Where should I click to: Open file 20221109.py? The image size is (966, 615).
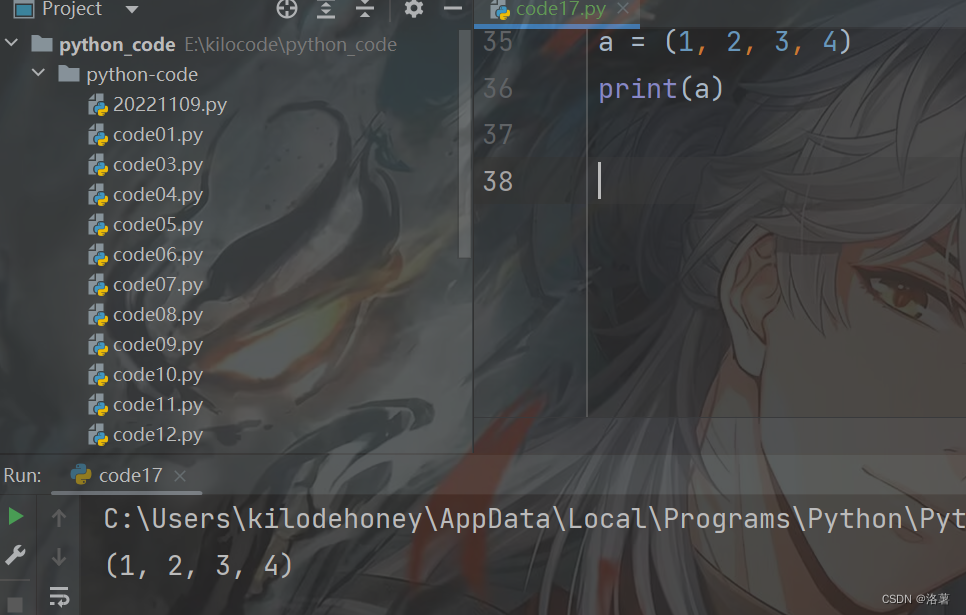point(169,105)
